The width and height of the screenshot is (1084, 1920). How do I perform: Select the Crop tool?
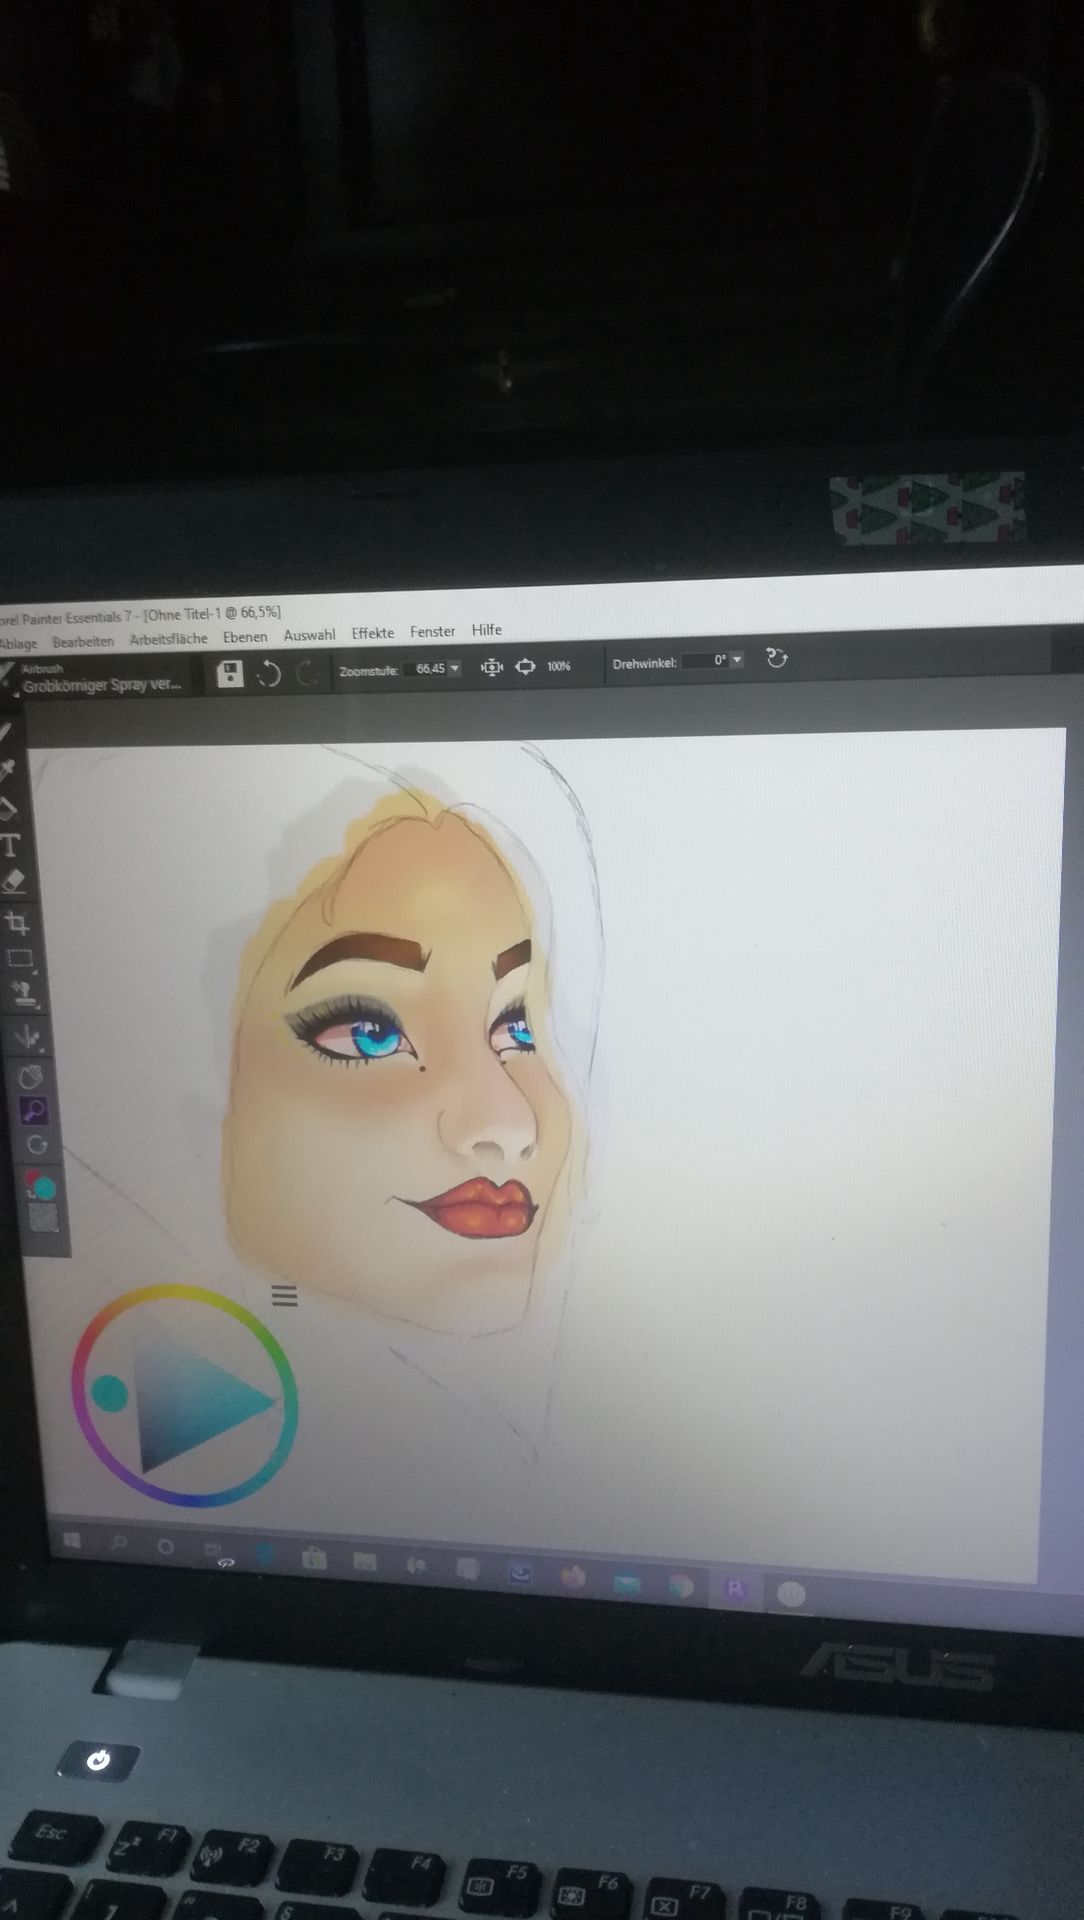point(17,922)
